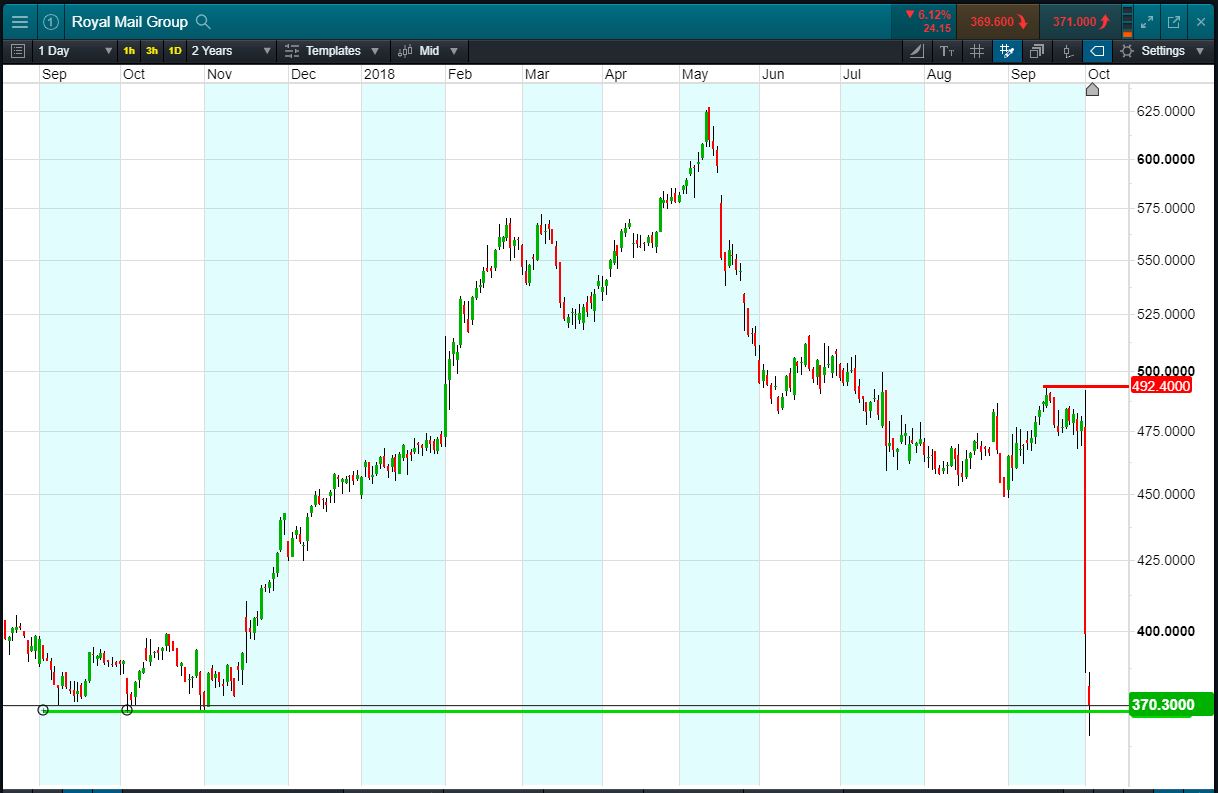Open the hamburger main menu
The width and height of the screenshot is (1218, 793).
(x=20, y=21)
